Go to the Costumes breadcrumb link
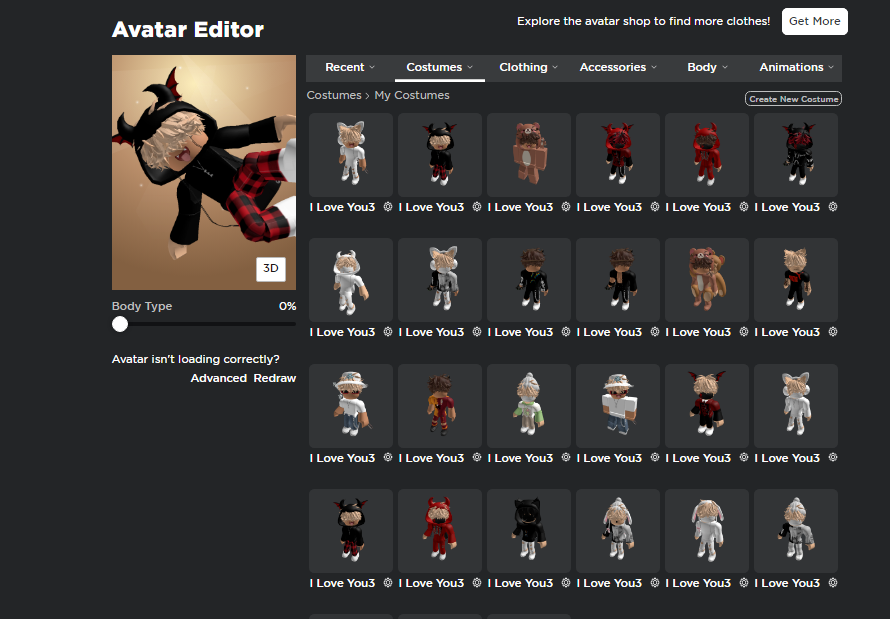Image resolution: width=890 pixels, height=619 pixels. pos(334,95)
